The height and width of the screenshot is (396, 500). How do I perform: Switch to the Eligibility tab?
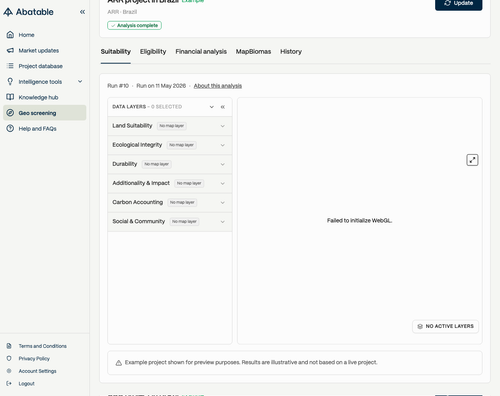click(x=153, y=52)
